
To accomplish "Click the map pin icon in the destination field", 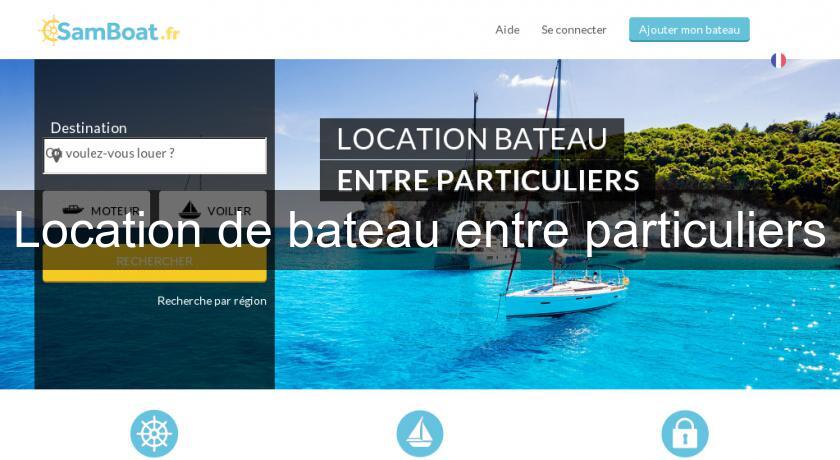I will pyautogui.click(x=56, y=155).
